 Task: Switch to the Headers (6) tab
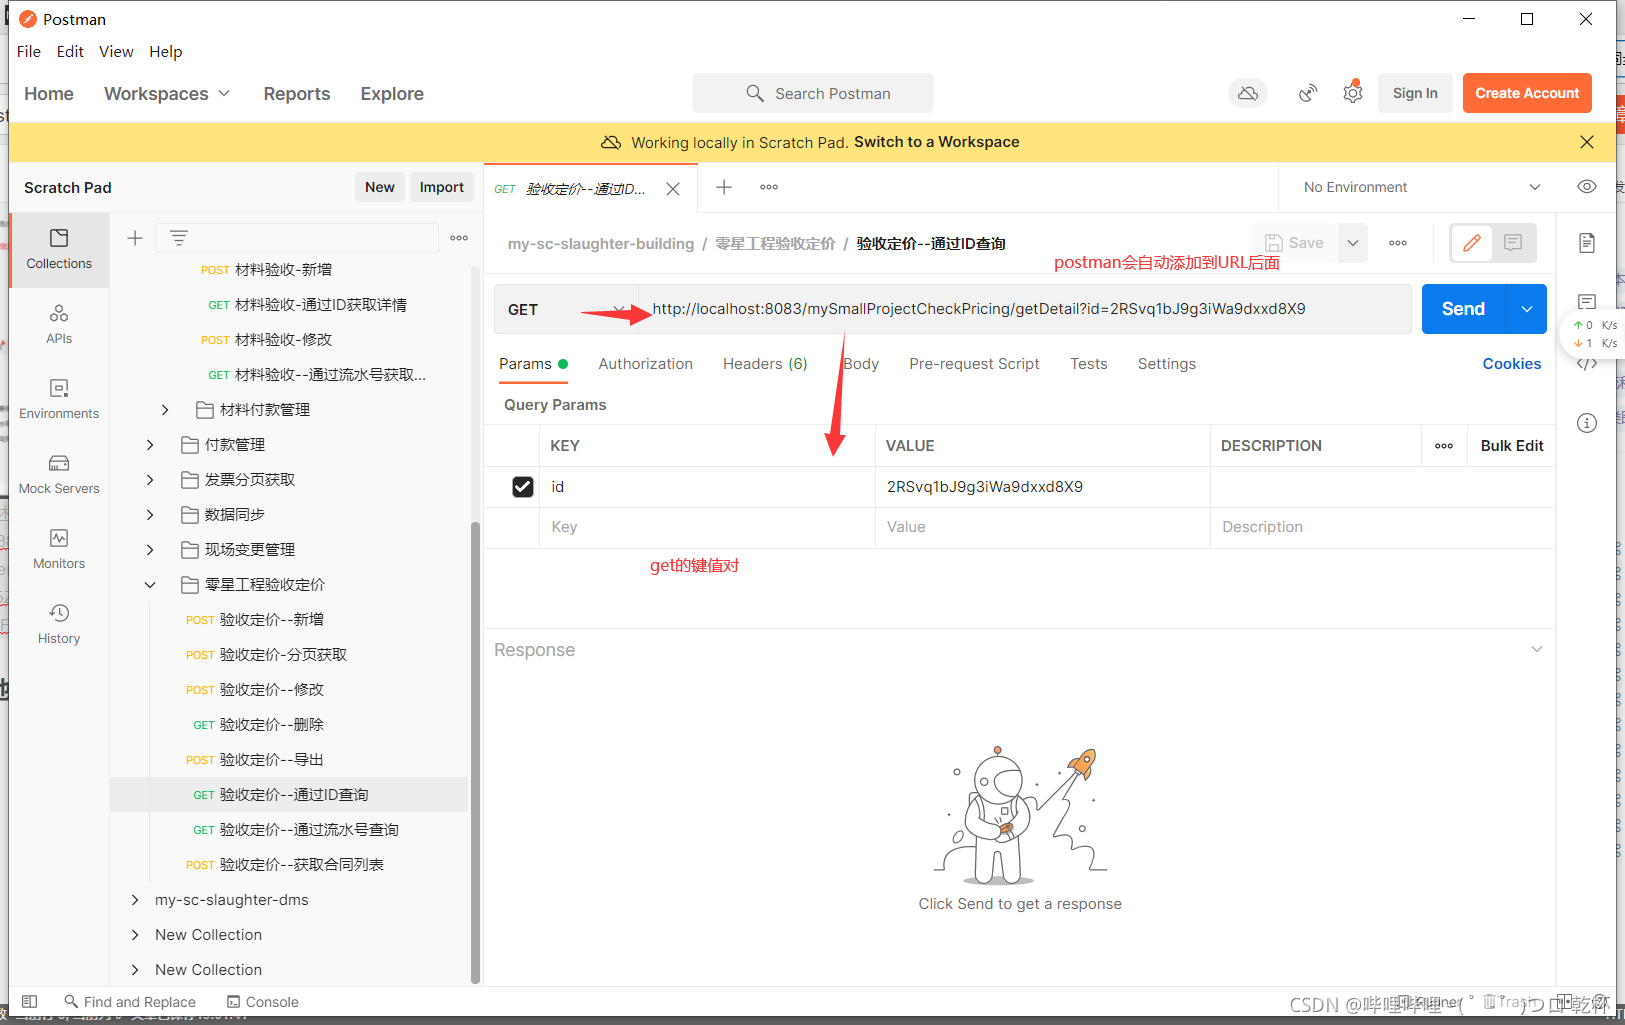765,364
